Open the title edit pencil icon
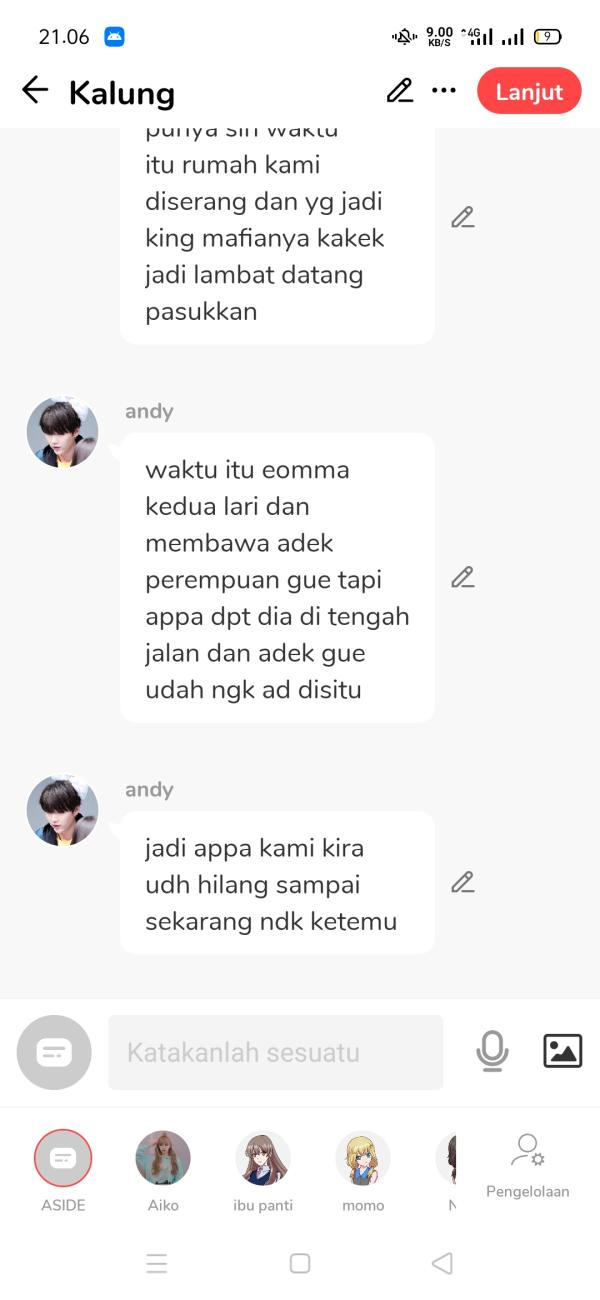This screenshot has width=600, height=1300. click(400, 91)
